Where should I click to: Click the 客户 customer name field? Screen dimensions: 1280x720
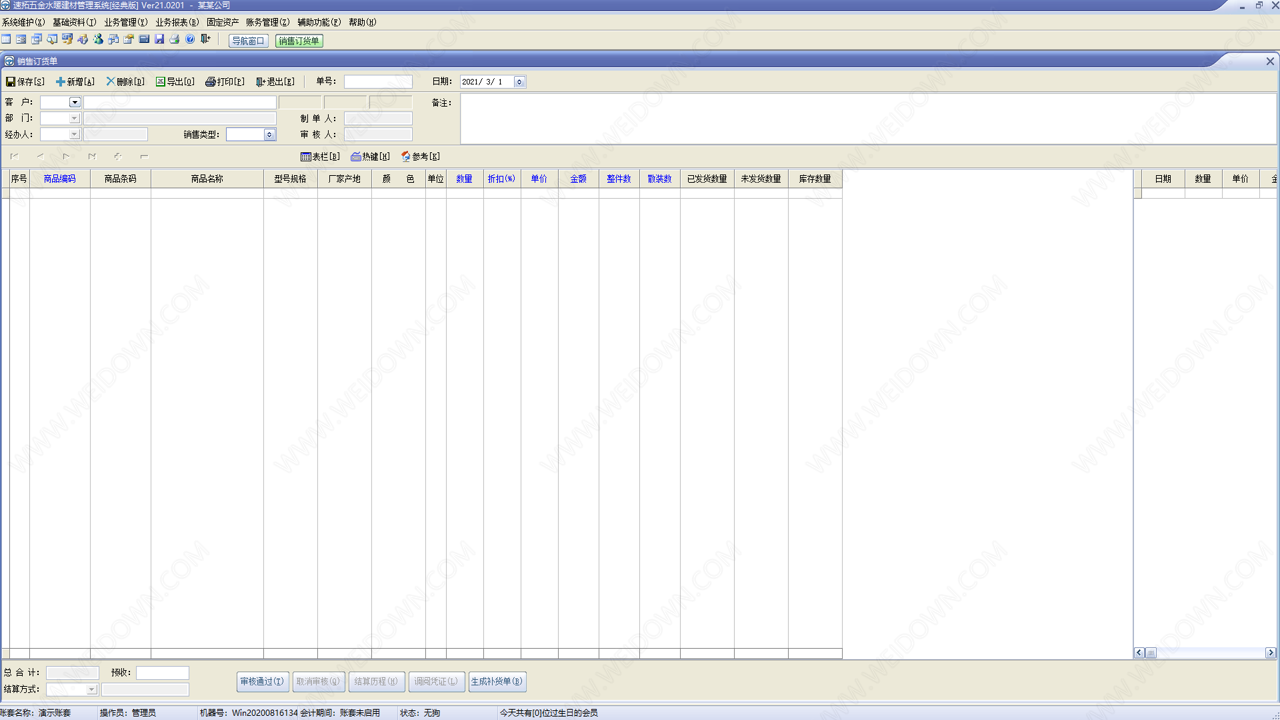pyautogui.click(x=180, y=102)
